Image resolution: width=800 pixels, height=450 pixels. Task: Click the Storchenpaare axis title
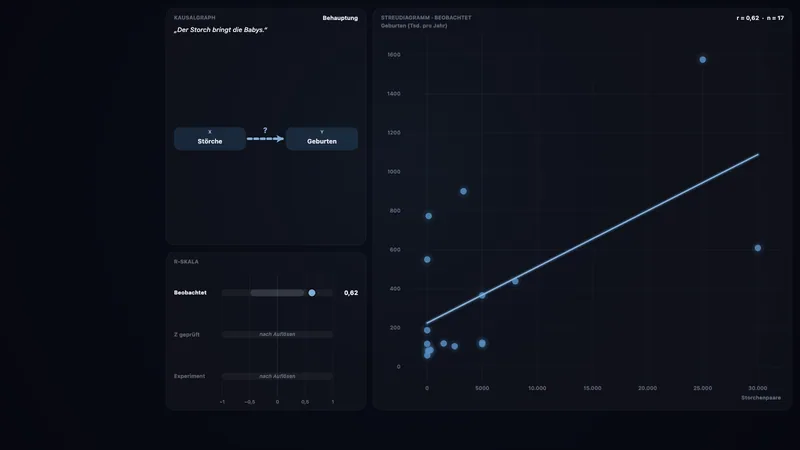click(761, 397)
